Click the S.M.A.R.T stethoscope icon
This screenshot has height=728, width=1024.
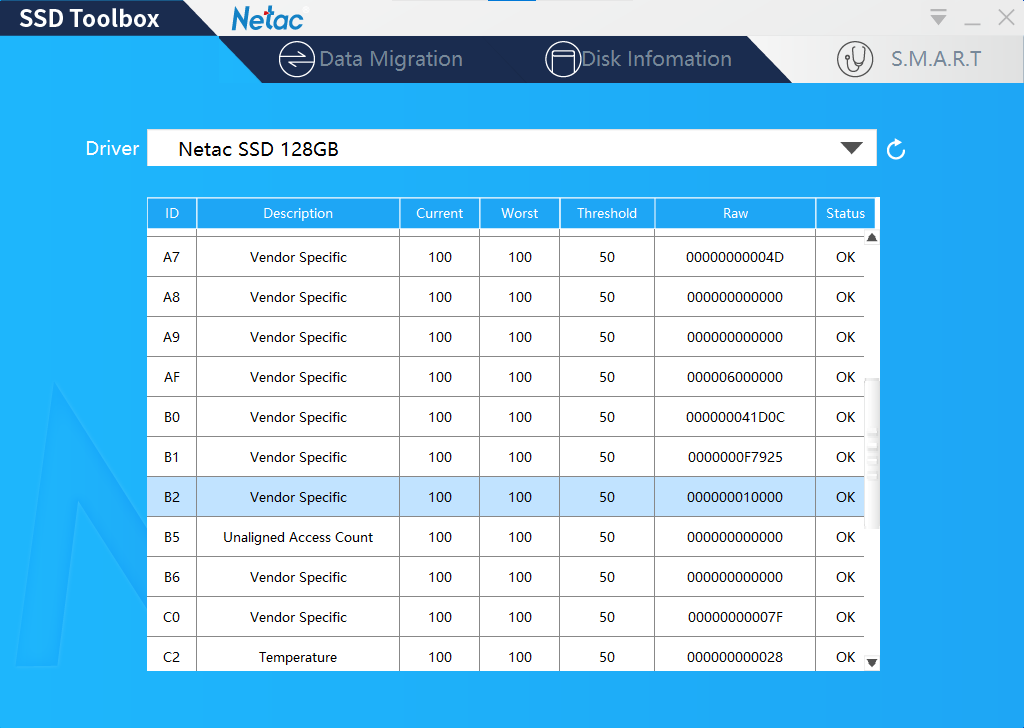point(855,59)
